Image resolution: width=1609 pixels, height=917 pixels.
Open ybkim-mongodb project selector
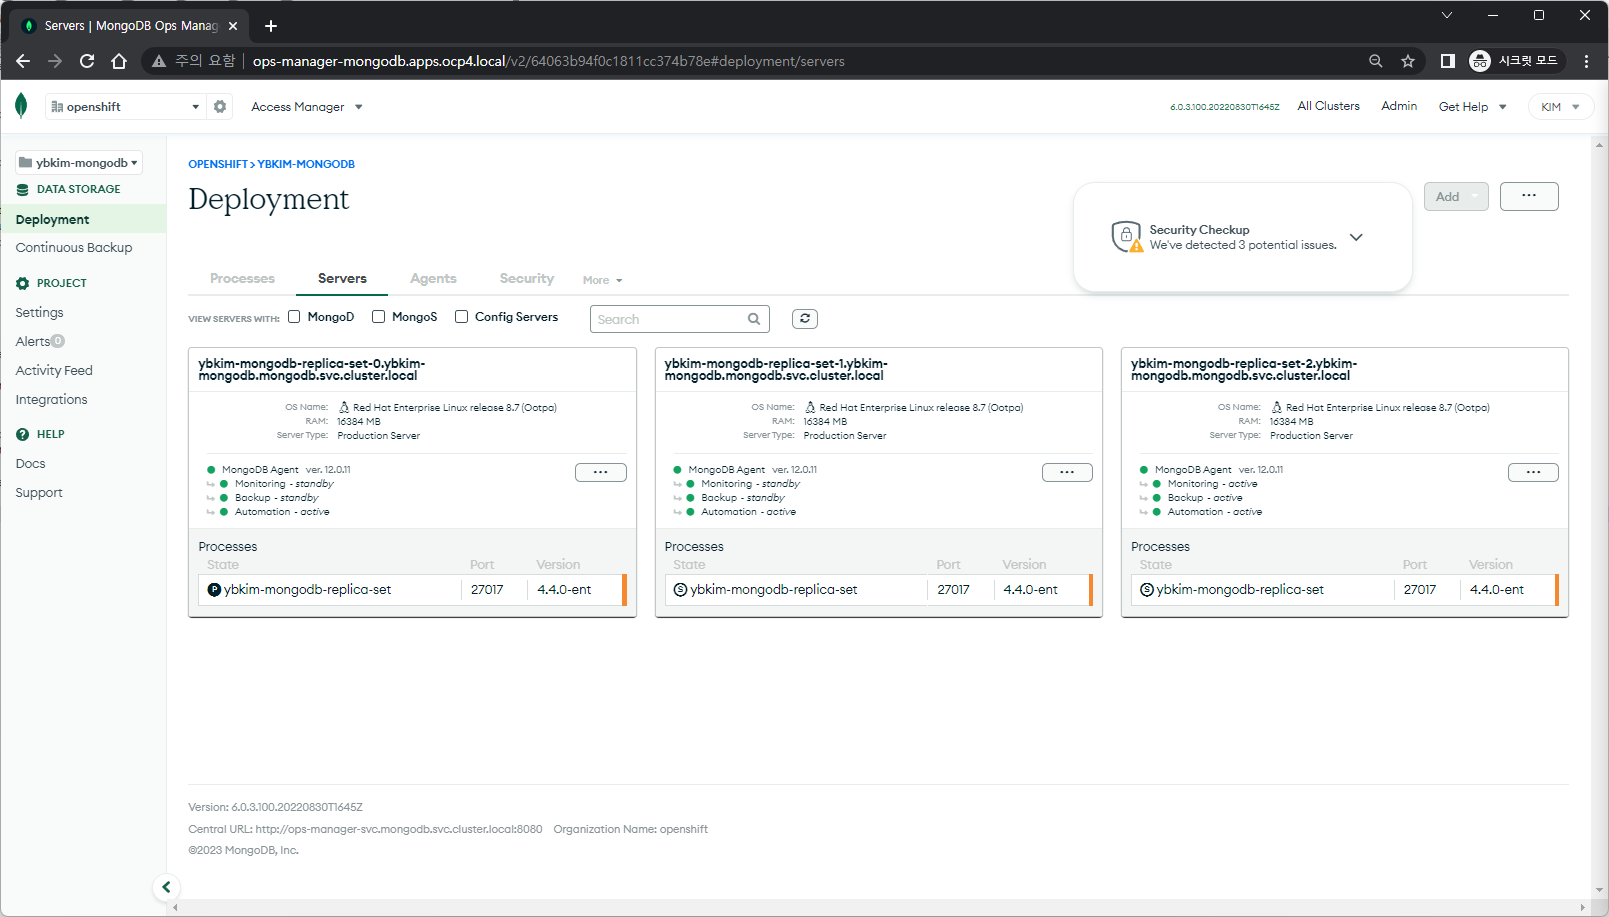coord(78,162)
